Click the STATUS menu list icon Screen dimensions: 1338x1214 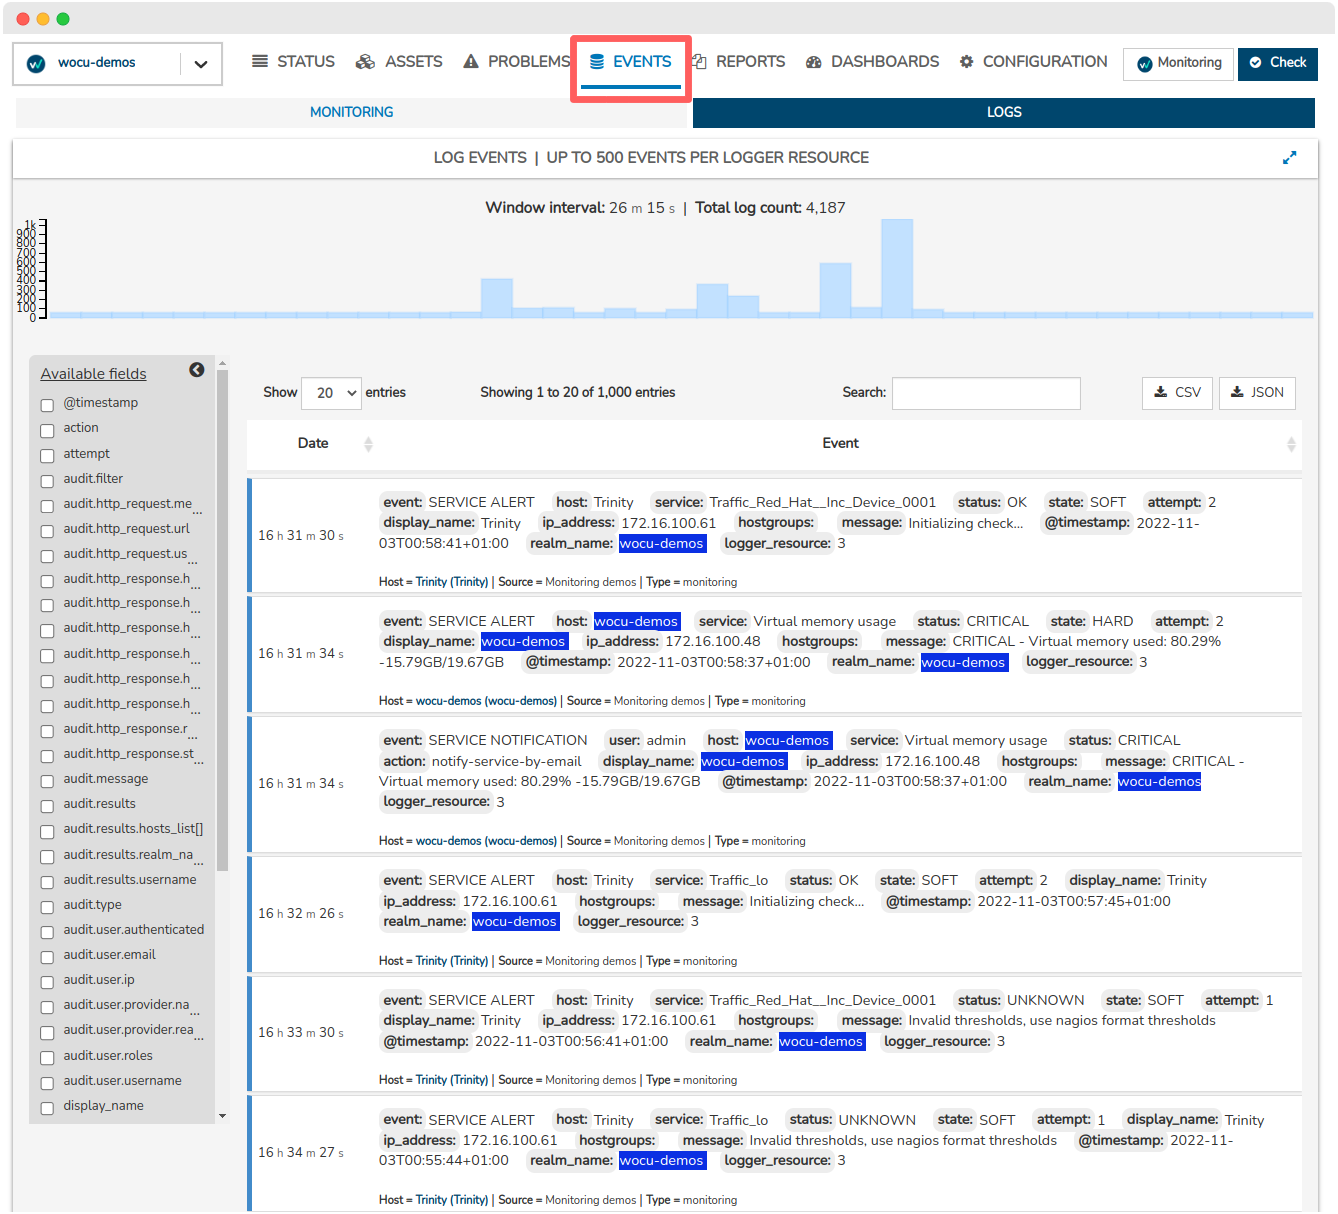260,62
